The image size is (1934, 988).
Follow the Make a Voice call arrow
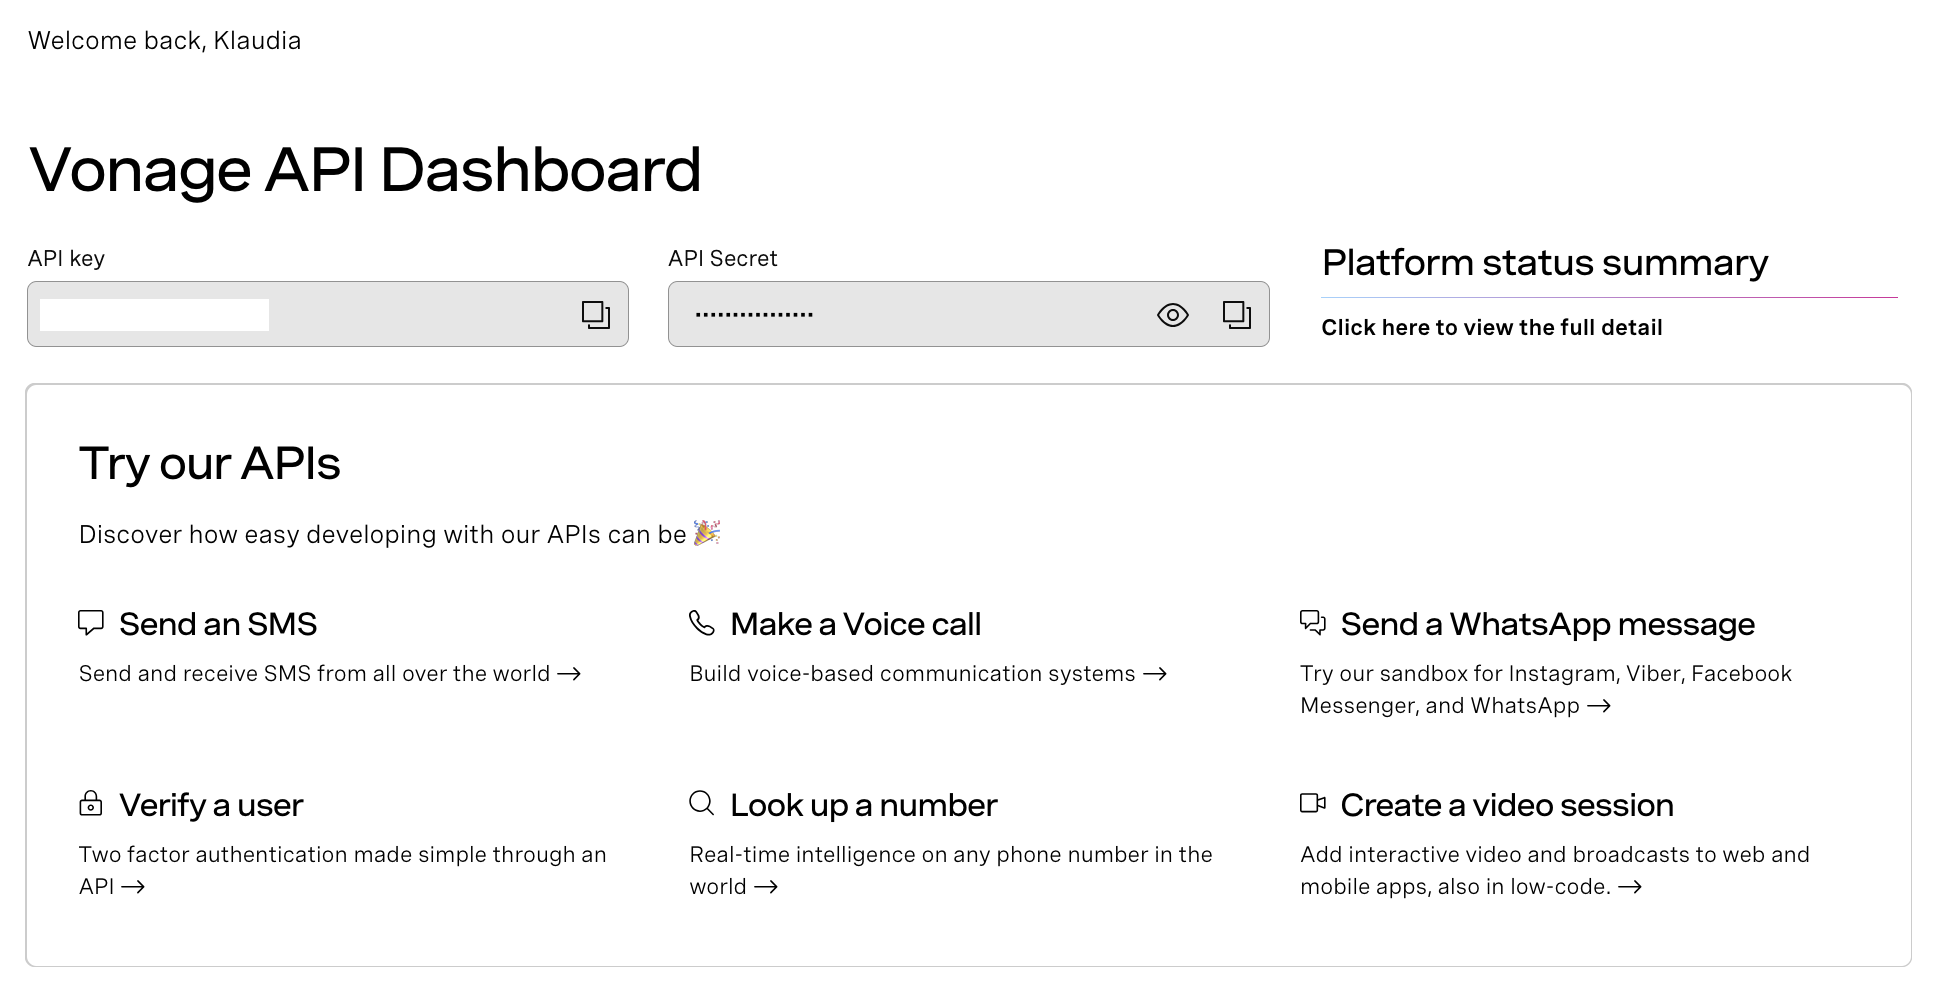[1157, 674]
